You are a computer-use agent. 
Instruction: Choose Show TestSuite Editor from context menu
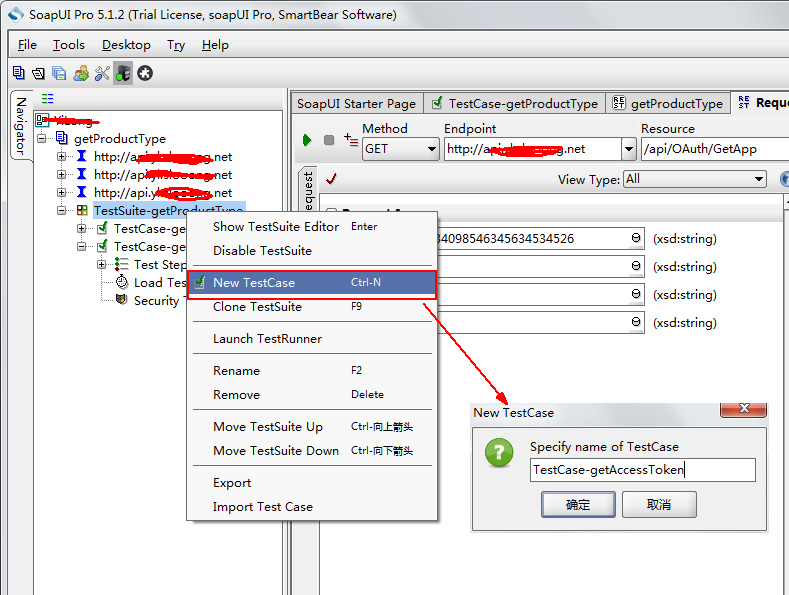pos(312,227)
